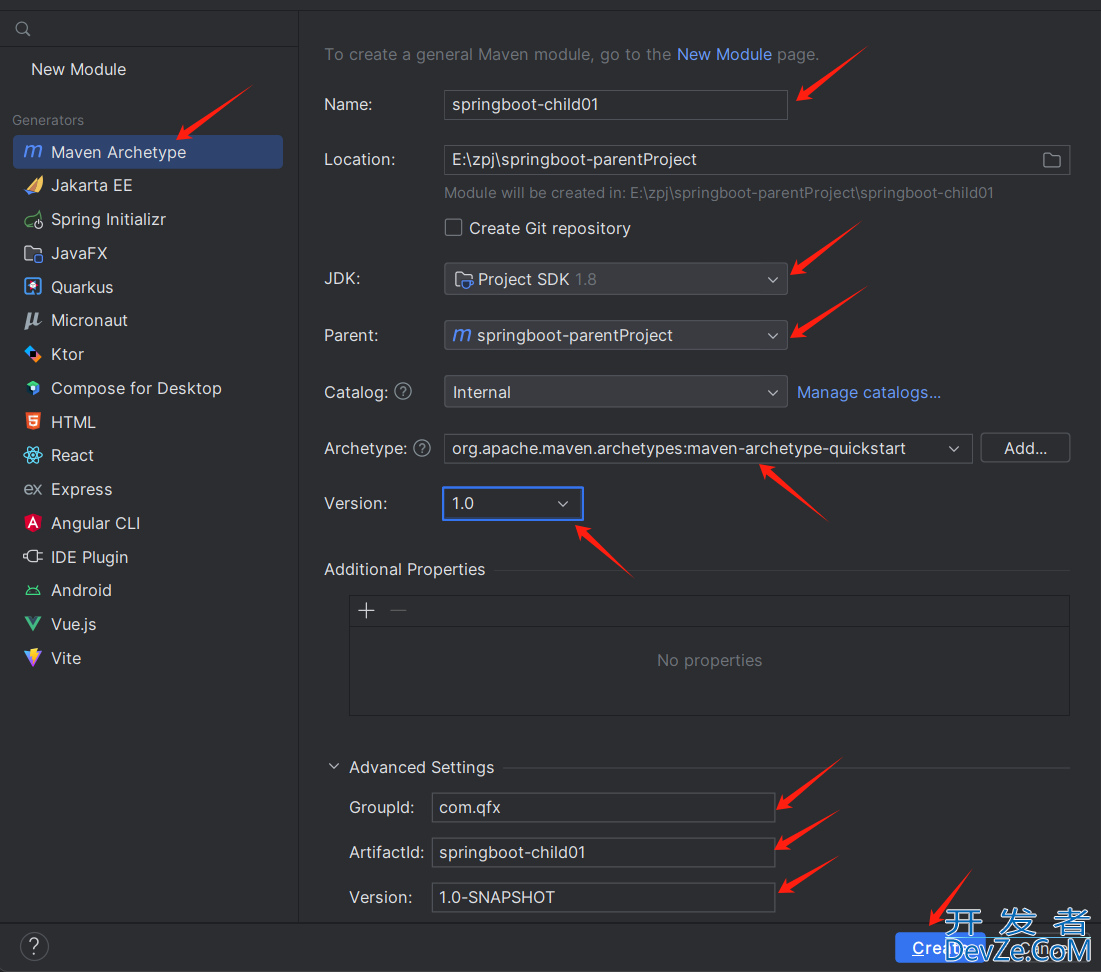Viewport: 1101px width, 972px height.
Task: Choose Spring Initializr generator
Action: (147, 219)
